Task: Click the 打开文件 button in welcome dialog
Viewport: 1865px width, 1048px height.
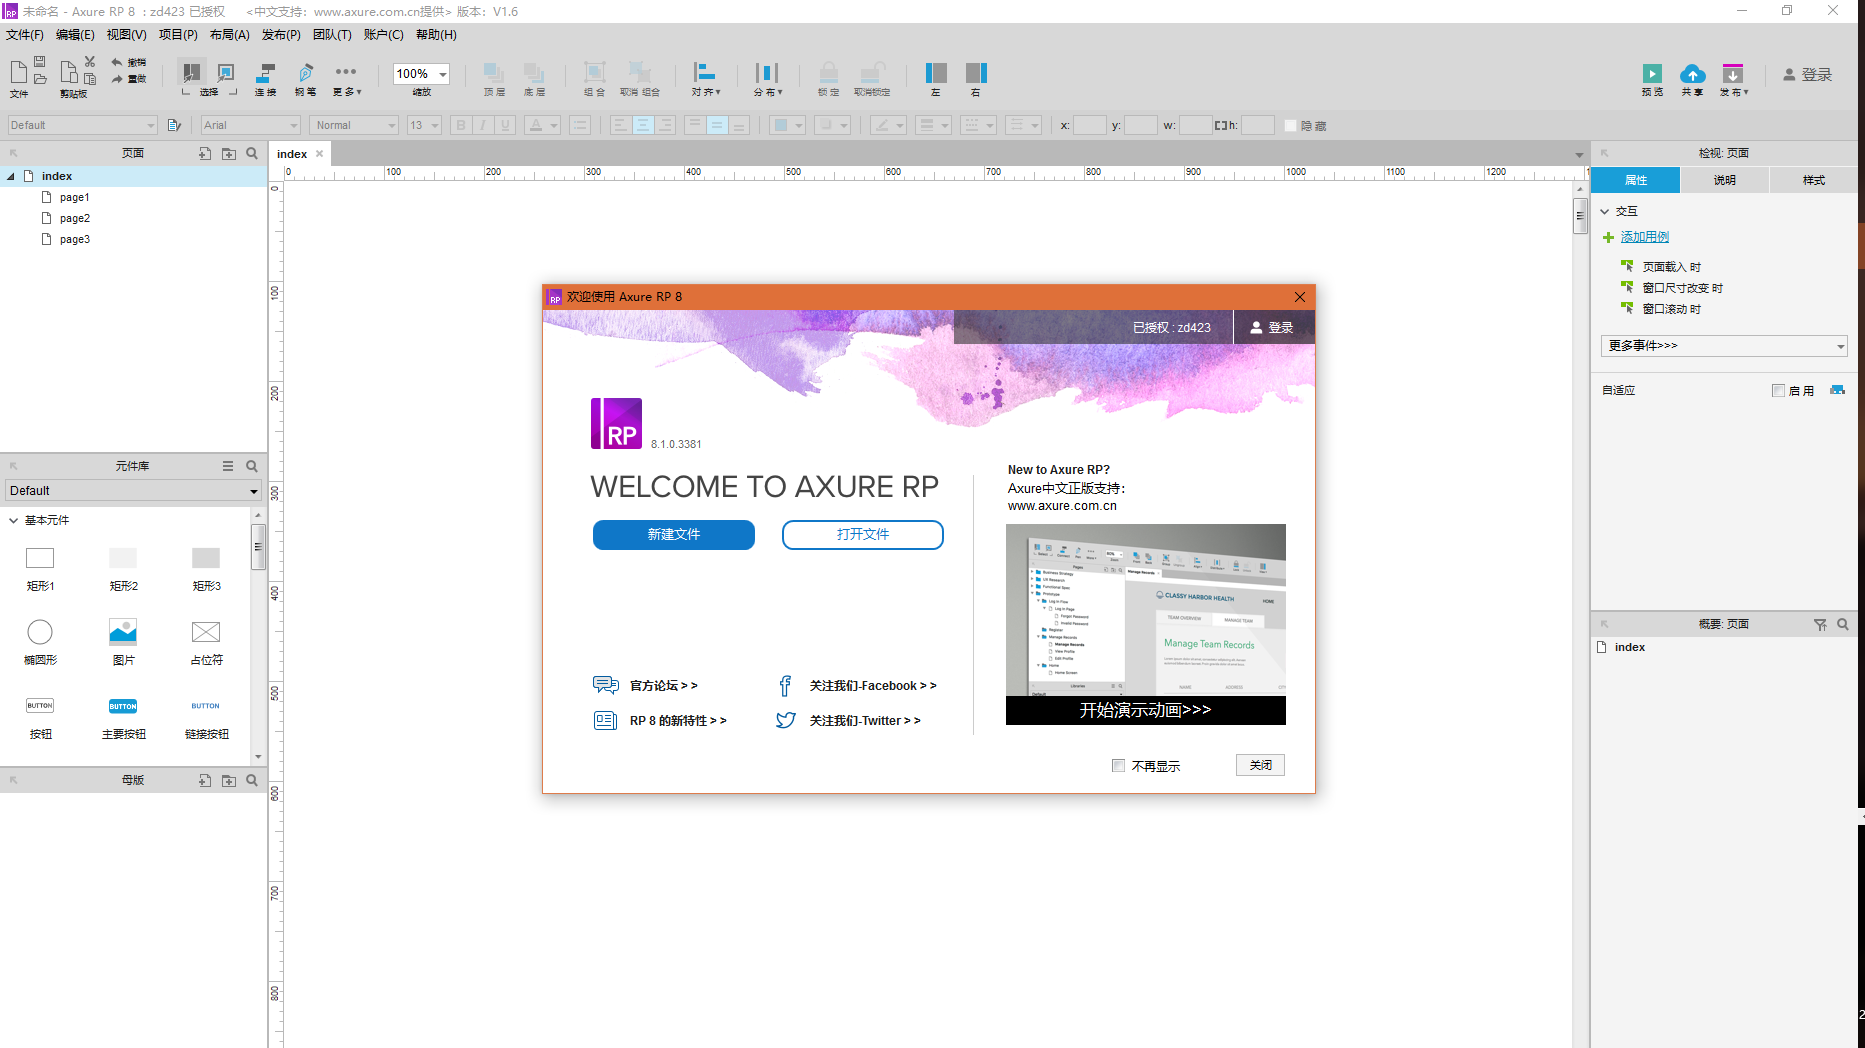Action: 863,535
